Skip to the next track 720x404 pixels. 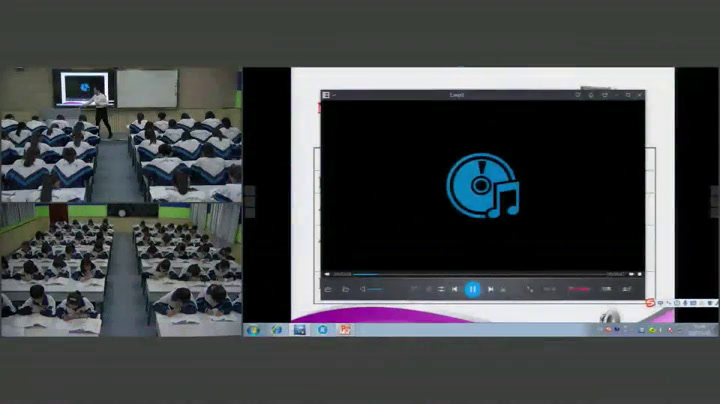click(x=490, y=289)
